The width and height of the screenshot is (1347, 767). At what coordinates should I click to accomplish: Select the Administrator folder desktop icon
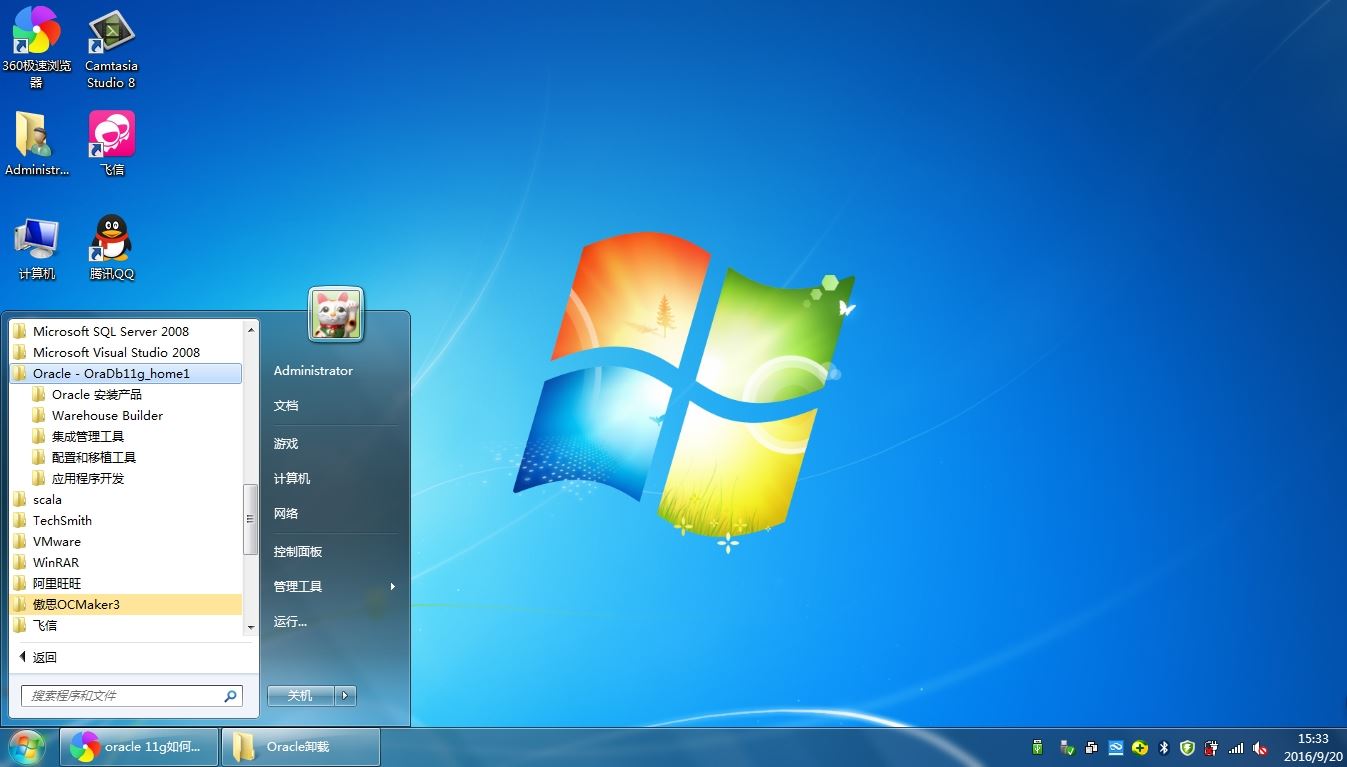point(36,143)
